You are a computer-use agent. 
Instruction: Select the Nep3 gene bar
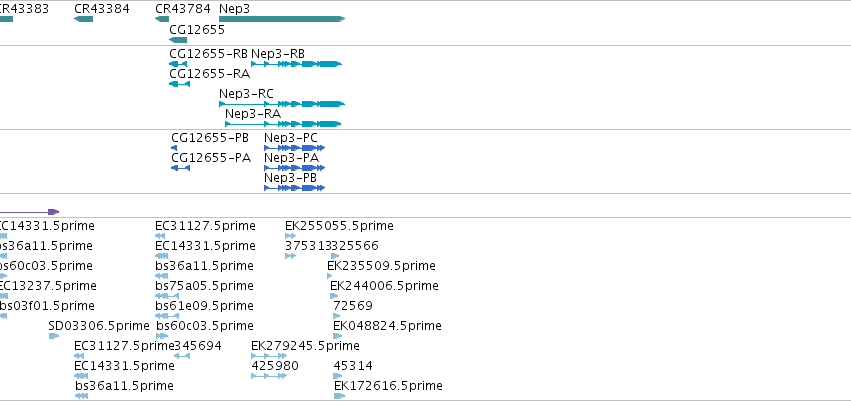click(282, 19)
